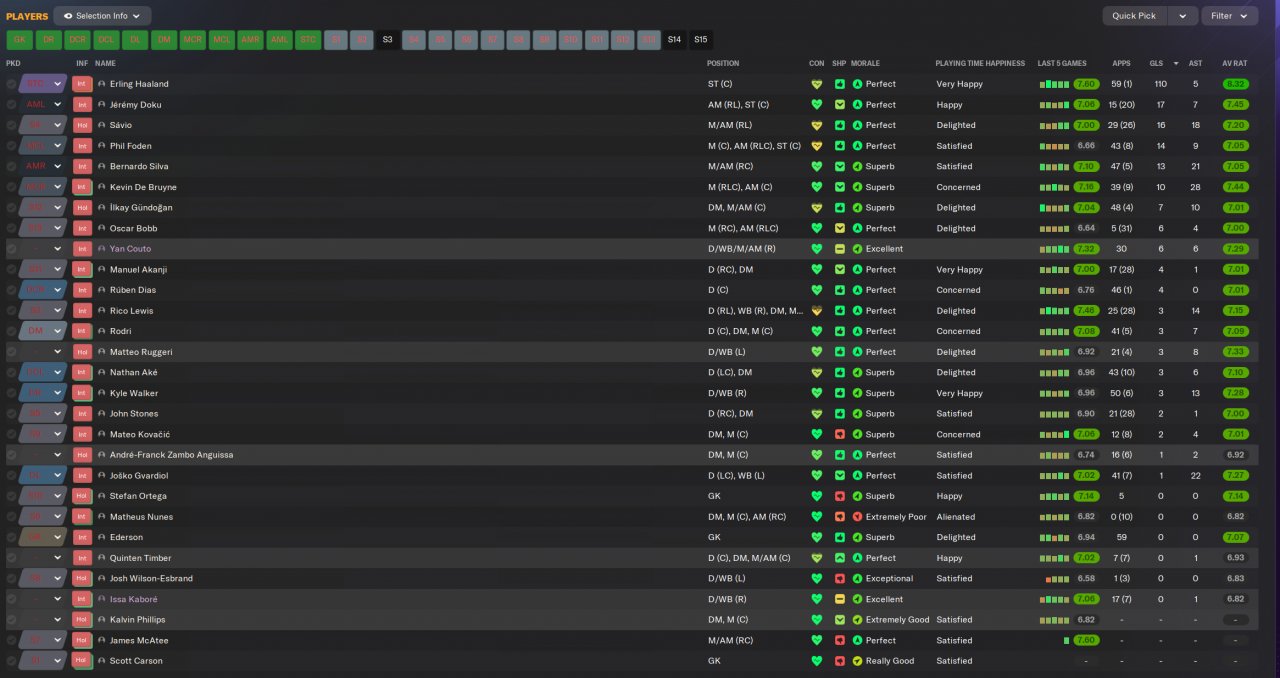Open Erling Haaland's player name link
Screen dimensions: 1280x678
(x=139, y=84)
